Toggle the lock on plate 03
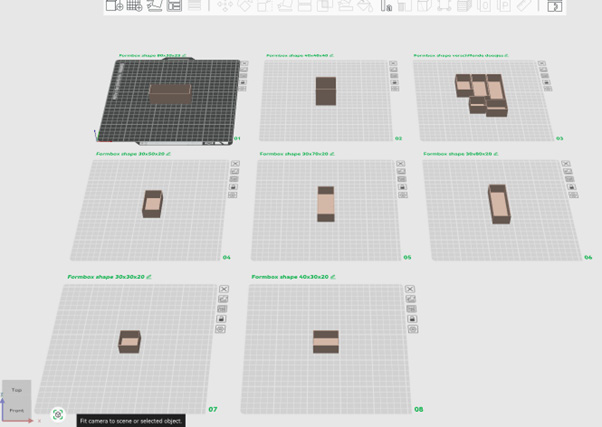 click(547, 82)
